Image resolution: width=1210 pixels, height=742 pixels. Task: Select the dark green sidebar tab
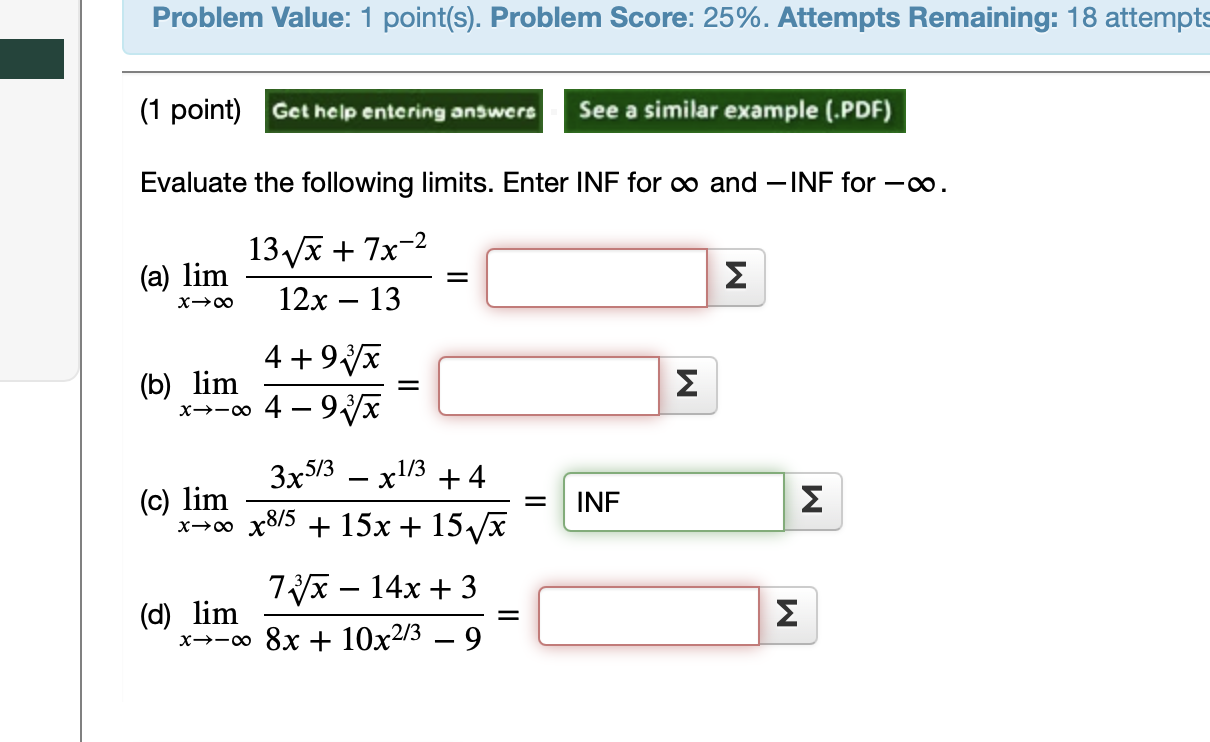(x=32, y=59)
